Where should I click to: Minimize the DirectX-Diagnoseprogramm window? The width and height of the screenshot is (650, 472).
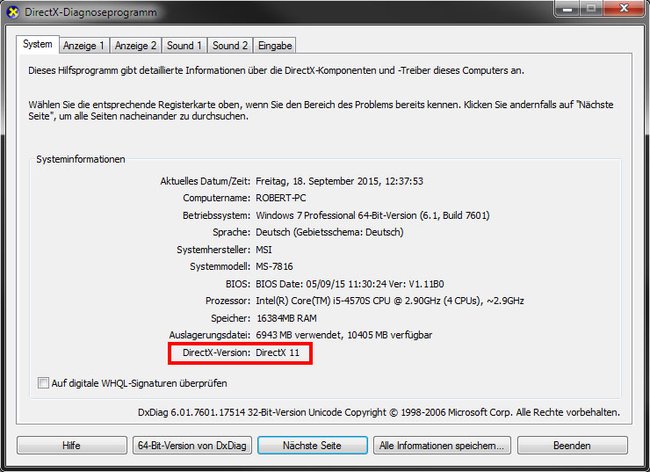coord(568,8)
